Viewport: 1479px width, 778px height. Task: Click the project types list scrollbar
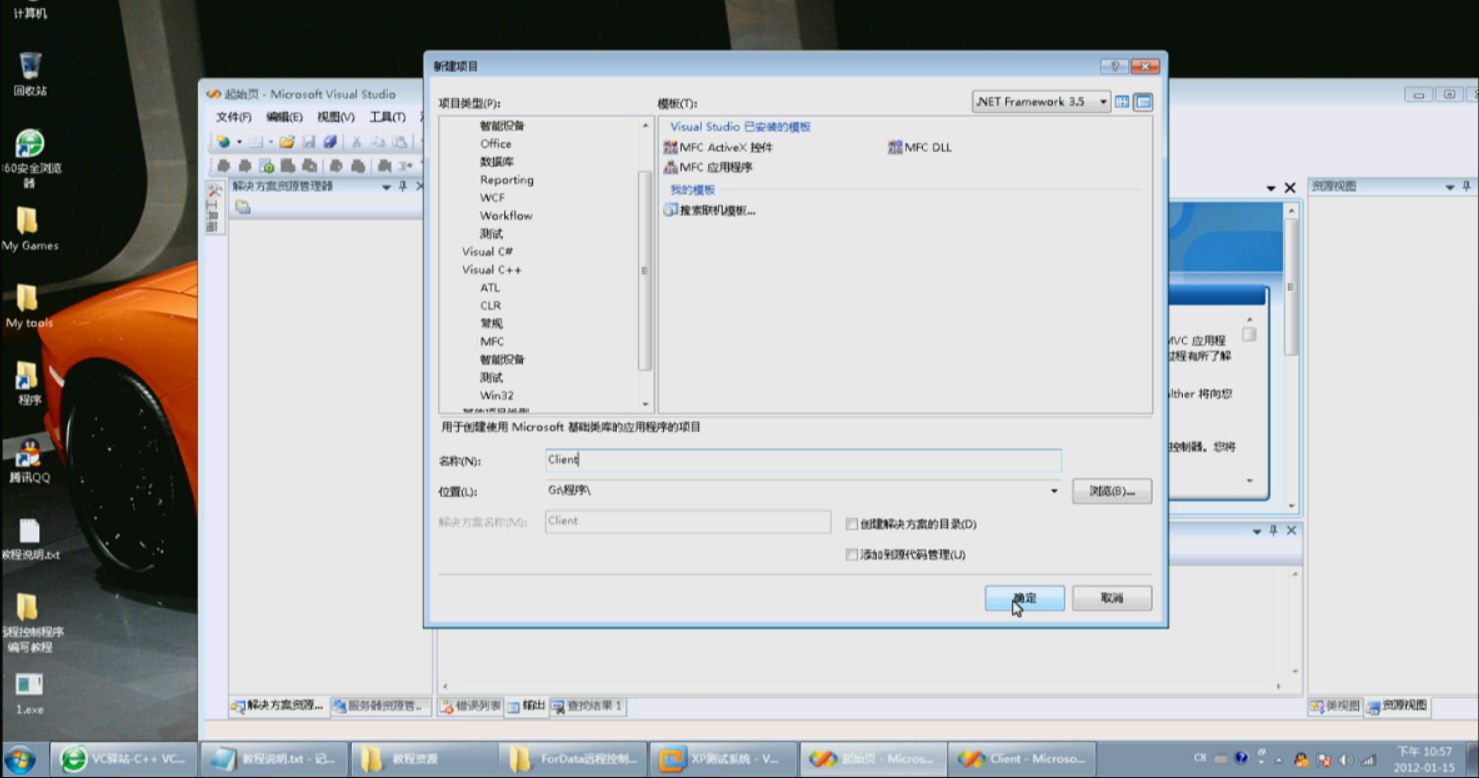[645, 270]
